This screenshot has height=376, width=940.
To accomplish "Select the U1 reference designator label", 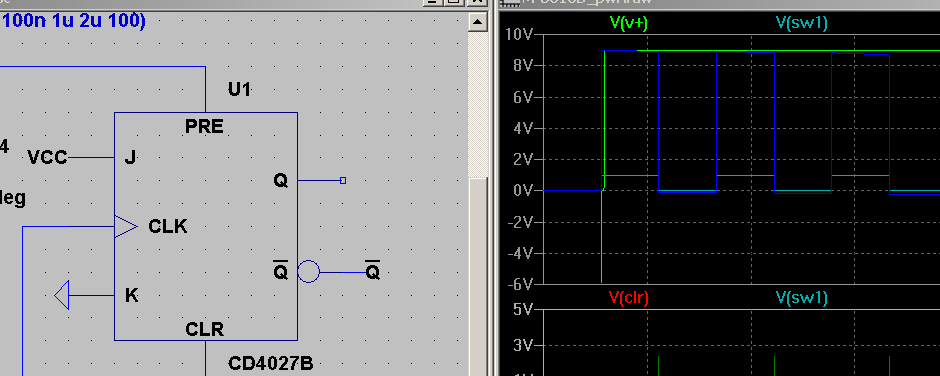I will (x=239, y=90).
